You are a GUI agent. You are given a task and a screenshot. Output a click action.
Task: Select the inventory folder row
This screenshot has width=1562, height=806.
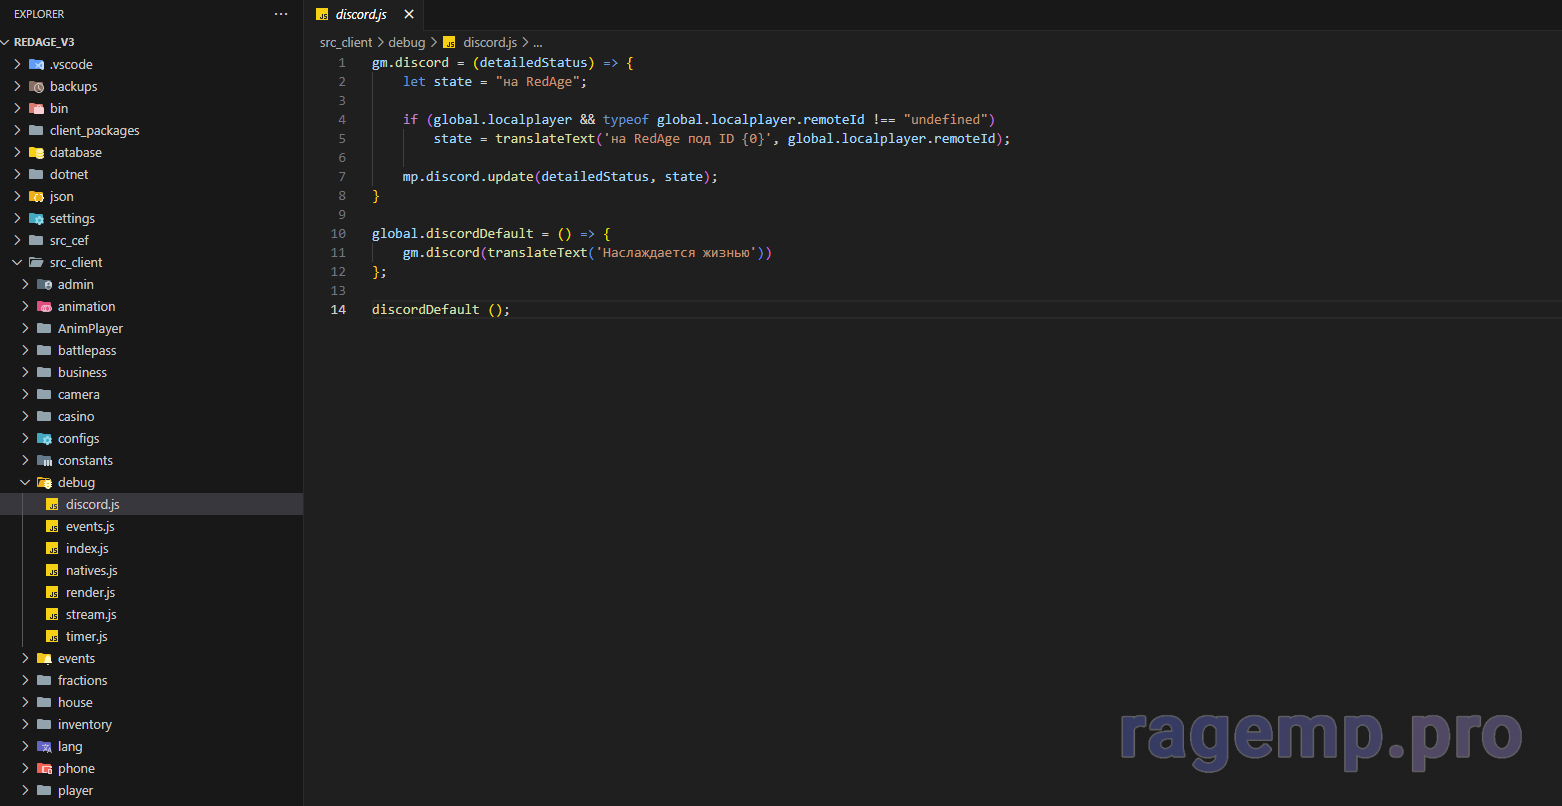pos(151,724)
